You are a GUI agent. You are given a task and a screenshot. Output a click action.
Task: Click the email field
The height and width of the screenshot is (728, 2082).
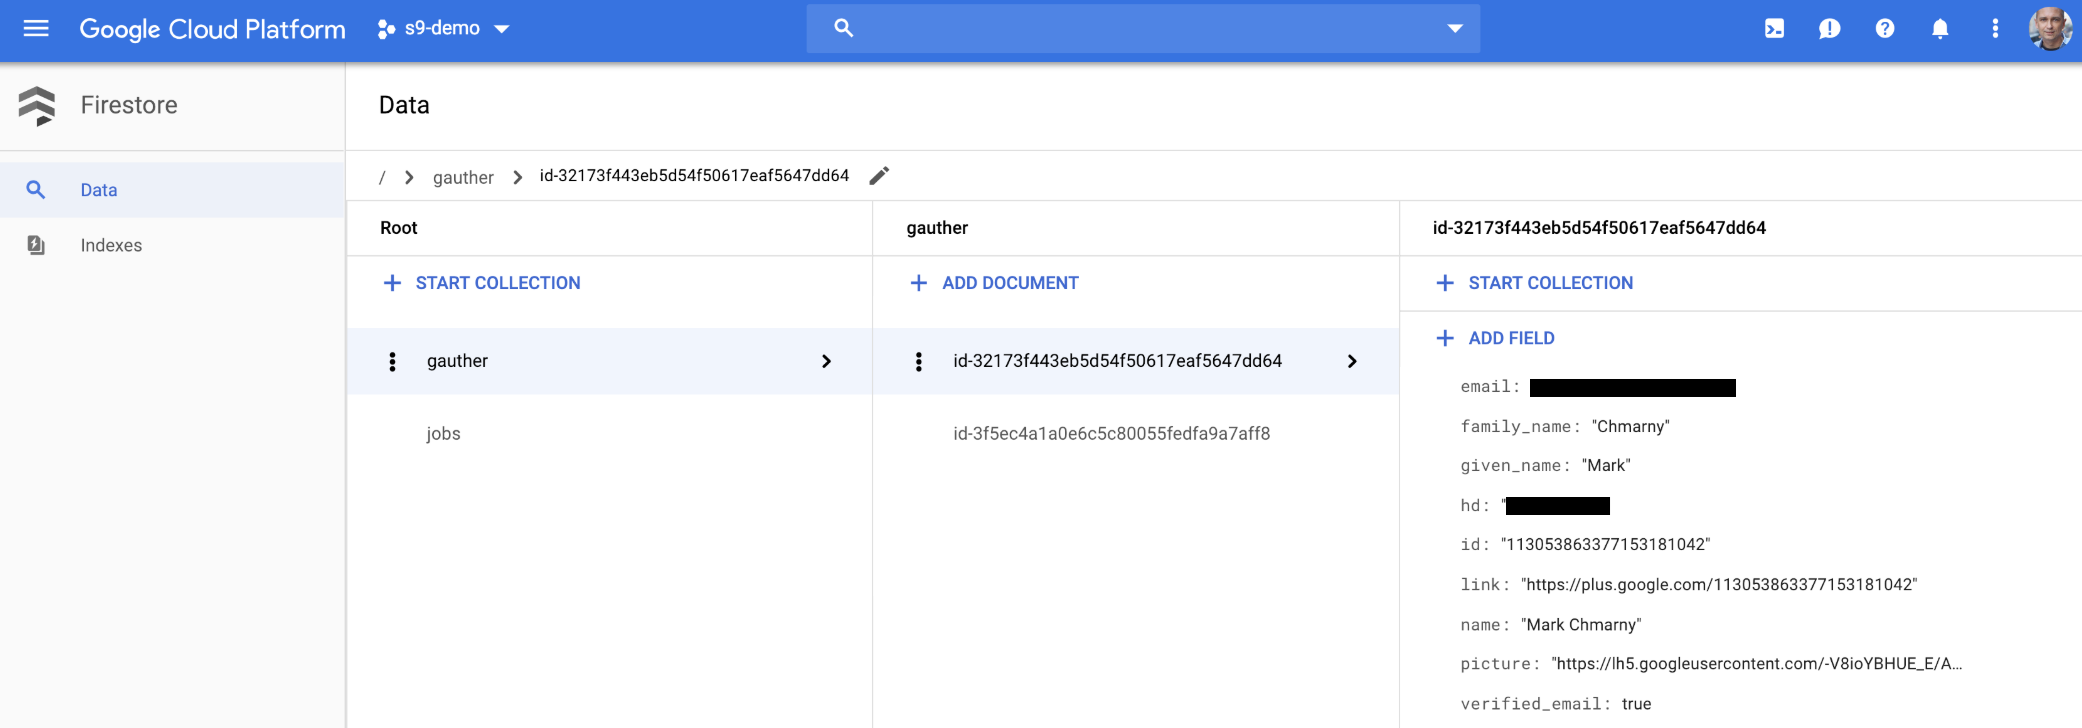(x=1598, y=387)
